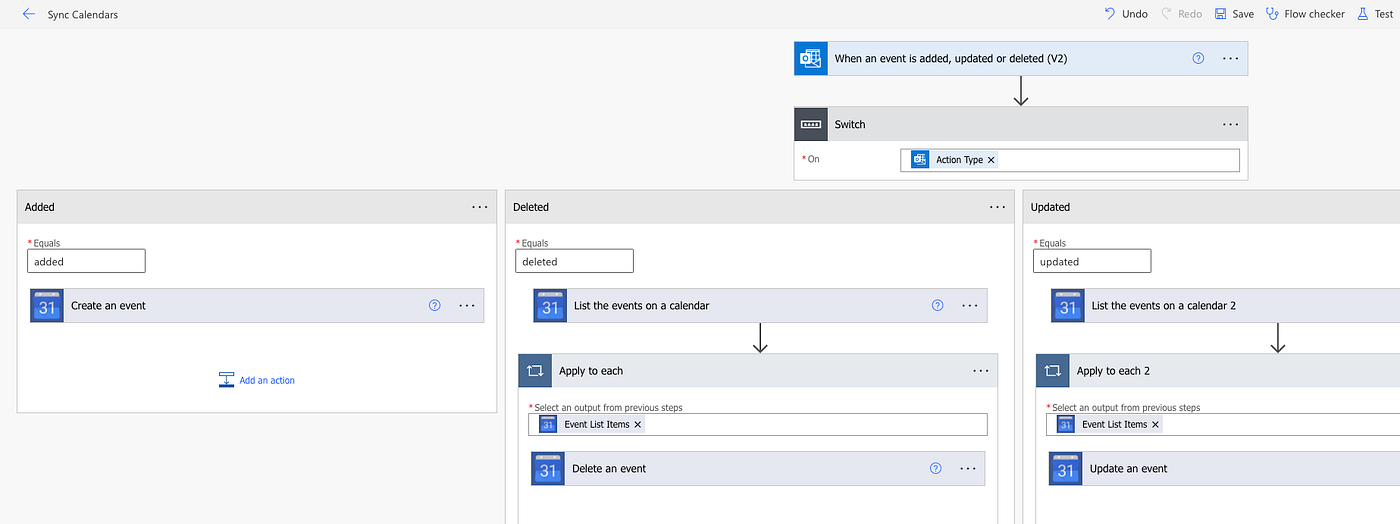This screenshot has width=1400, height=524.
Task: Open the ellipsis menu of Apply to each
Action: click(x=981, y=371)
